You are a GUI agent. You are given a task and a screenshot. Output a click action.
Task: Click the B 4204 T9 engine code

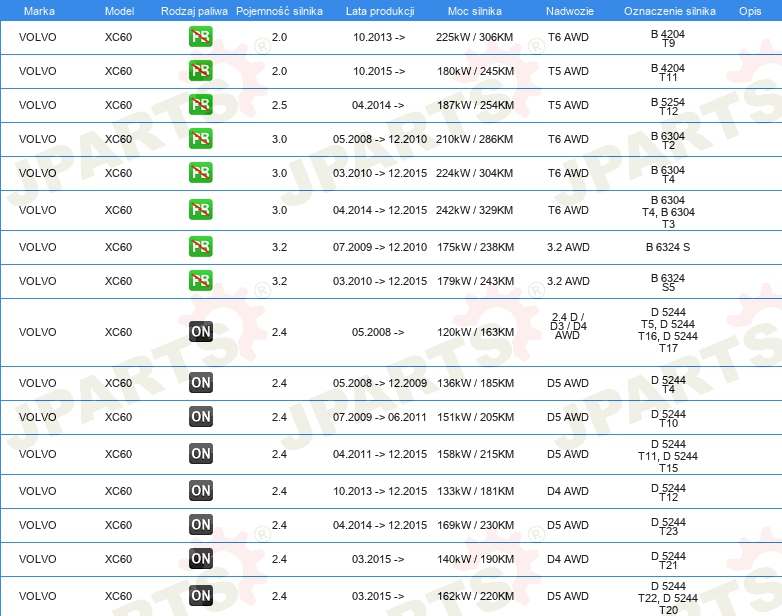pyautogui.click(x=668, y=38)
